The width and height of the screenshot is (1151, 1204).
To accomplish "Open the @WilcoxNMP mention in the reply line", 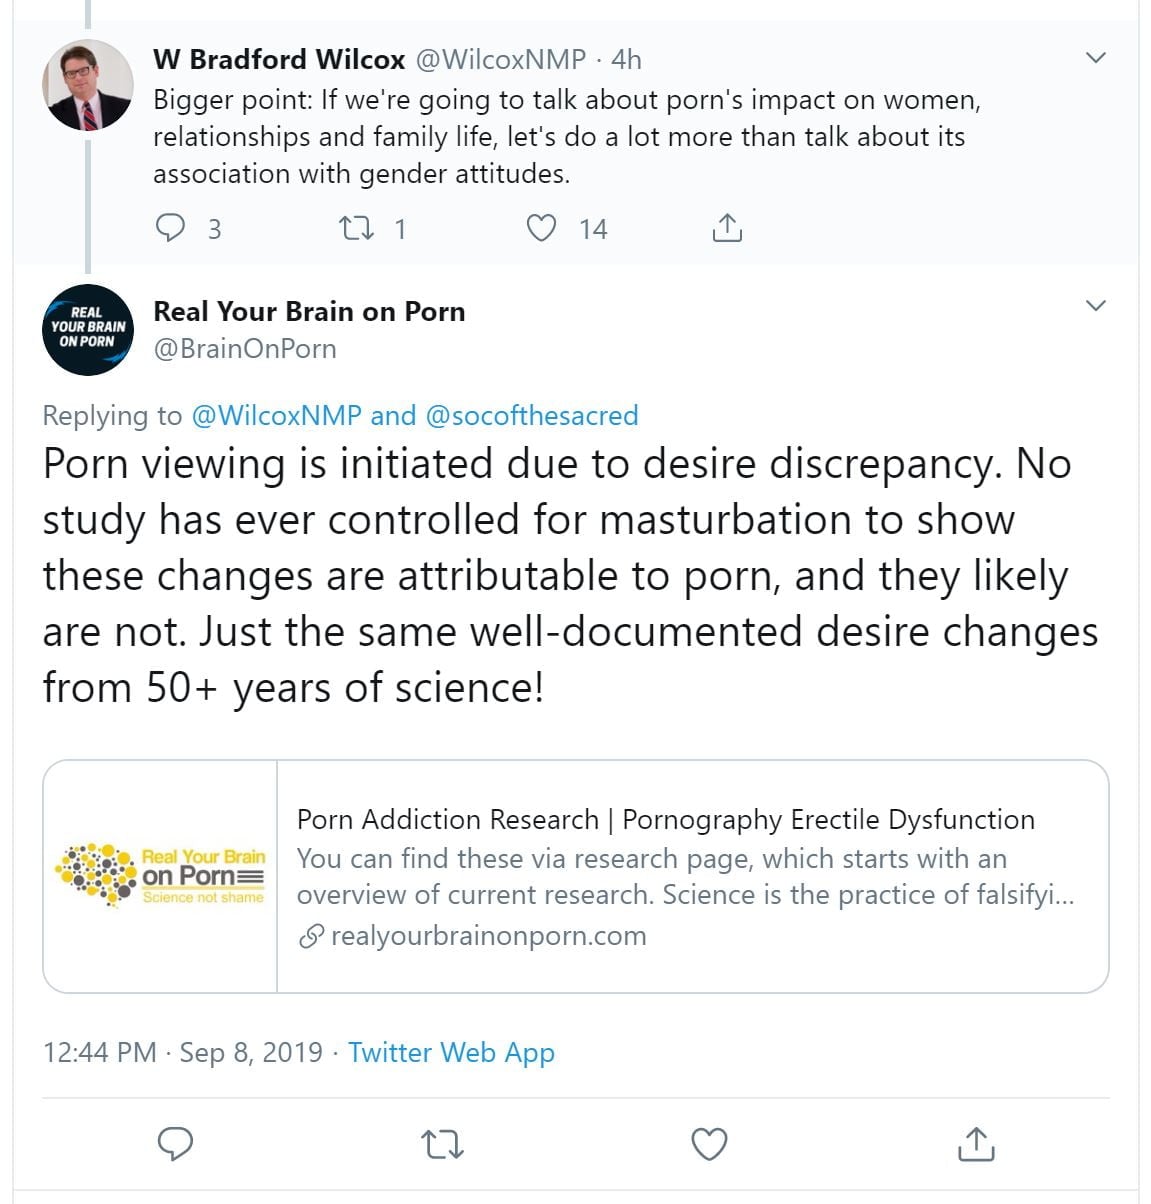I will pos(276,415).
